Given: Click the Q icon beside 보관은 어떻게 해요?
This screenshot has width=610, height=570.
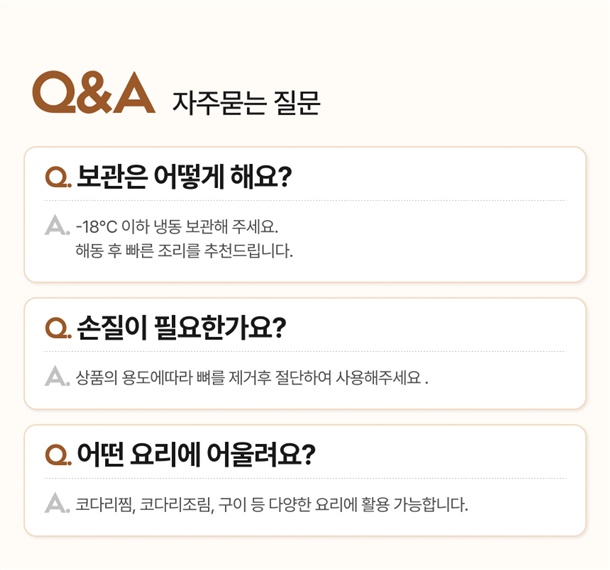Looking at the screenshot, I should pos(58,177).
